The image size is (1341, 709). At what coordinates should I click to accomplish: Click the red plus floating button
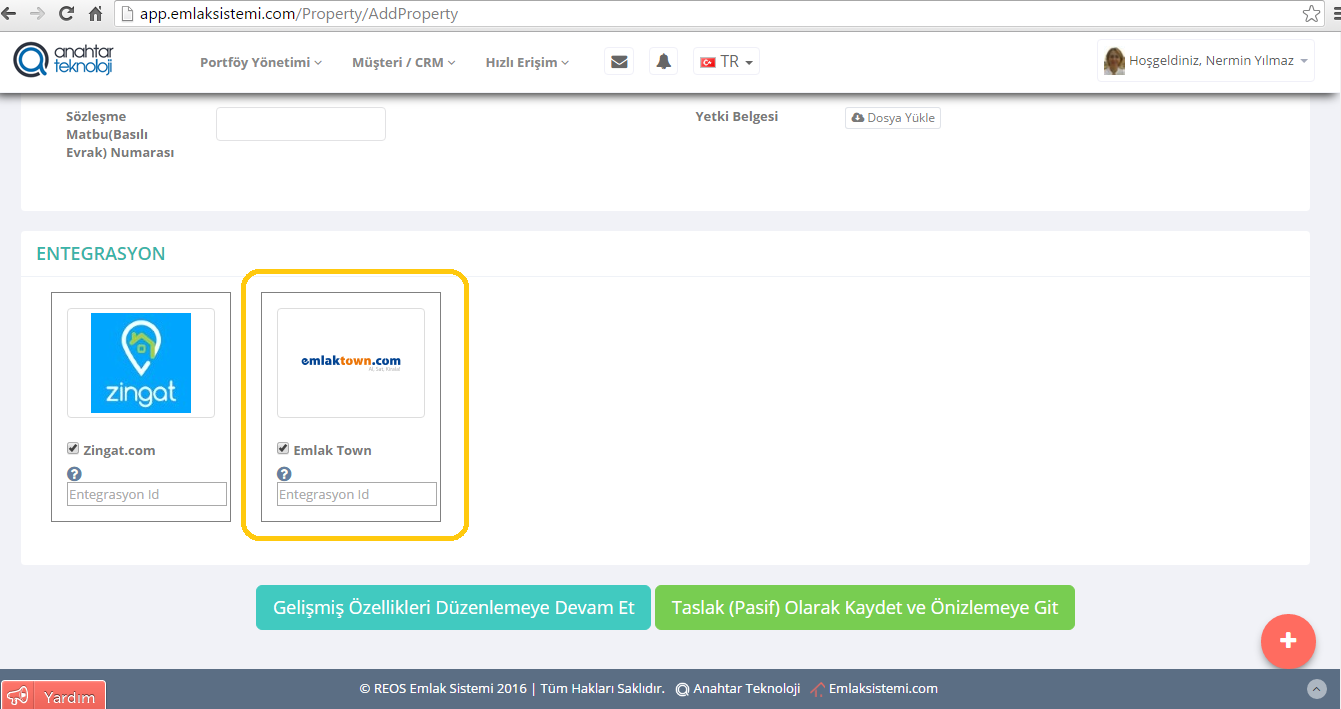(x=1288, y=640)
